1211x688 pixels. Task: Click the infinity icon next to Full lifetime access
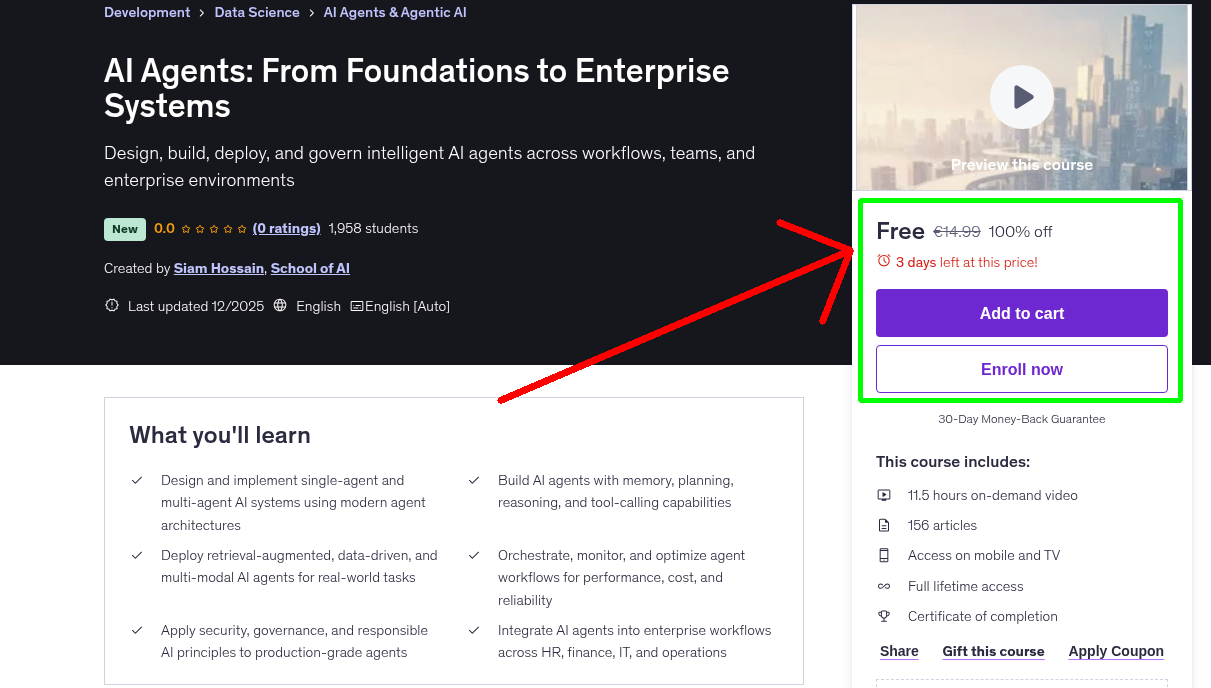coord(884,586)
